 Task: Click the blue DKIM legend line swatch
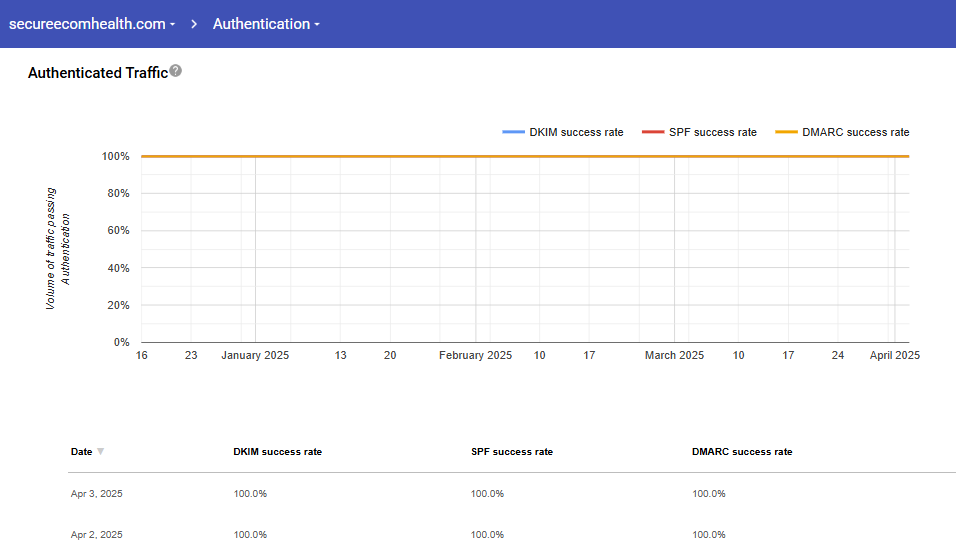click(x=513, y=132)
